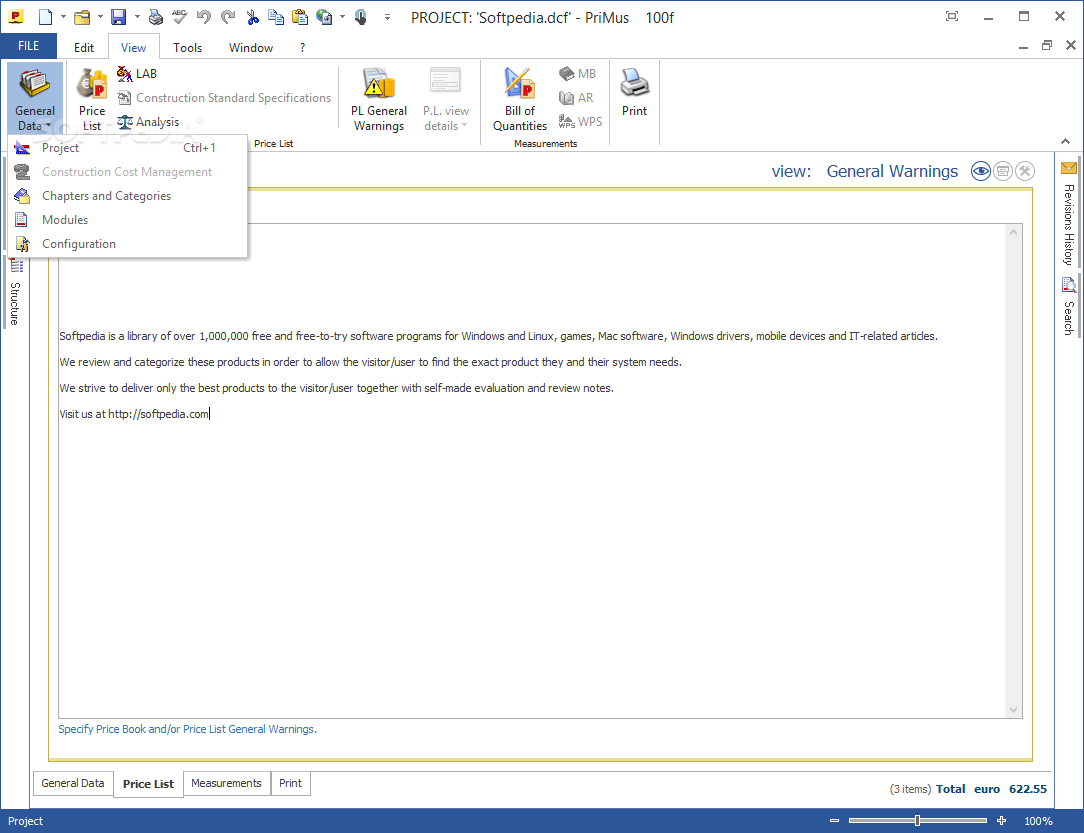The height and width of the screenshot is (833, 1084).
Task: Expand the globe document dropdown arrow
Action: pyautogui.click(x=342, y=17)
